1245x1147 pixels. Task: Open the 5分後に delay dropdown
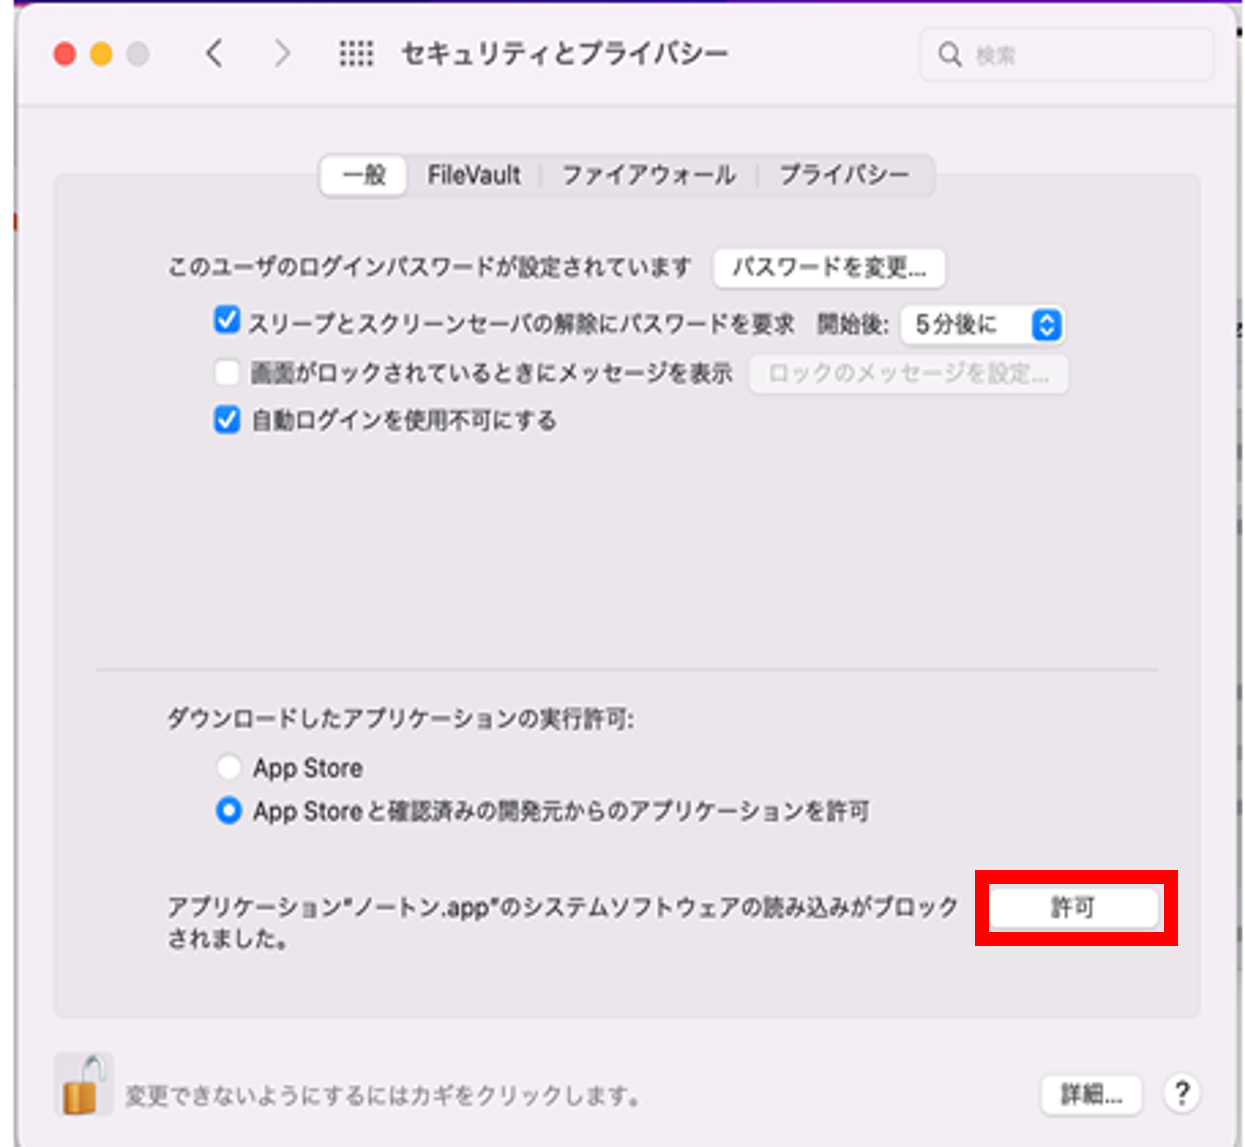(980, 324)
